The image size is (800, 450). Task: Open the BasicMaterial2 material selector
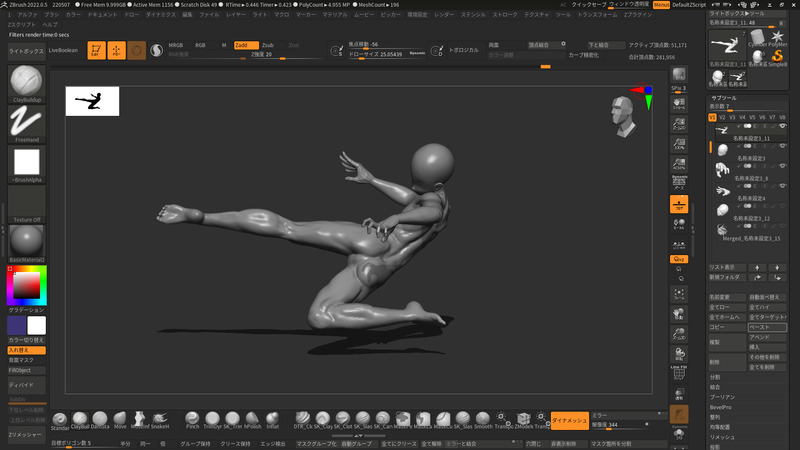coord(28,242)
